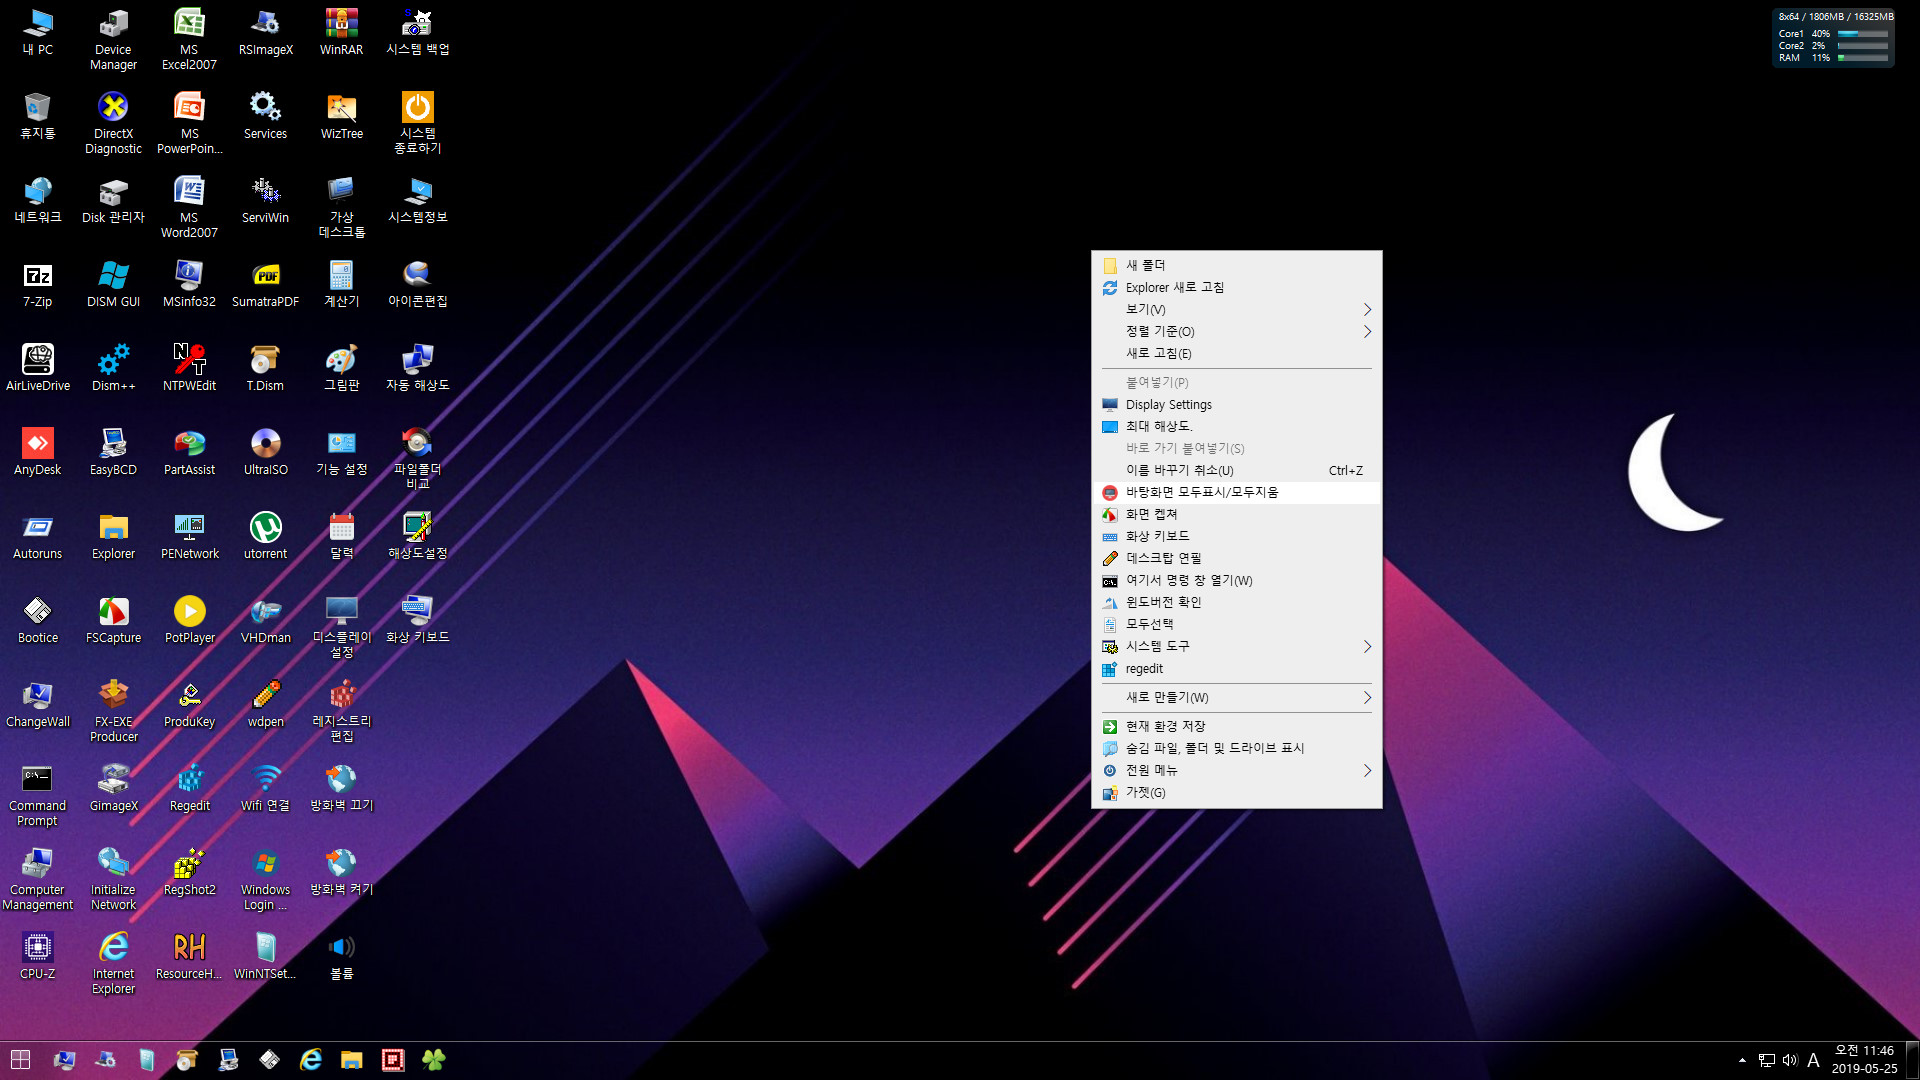
Task: Open Display Settings from context menu
Action: [x=1236, y=404]
